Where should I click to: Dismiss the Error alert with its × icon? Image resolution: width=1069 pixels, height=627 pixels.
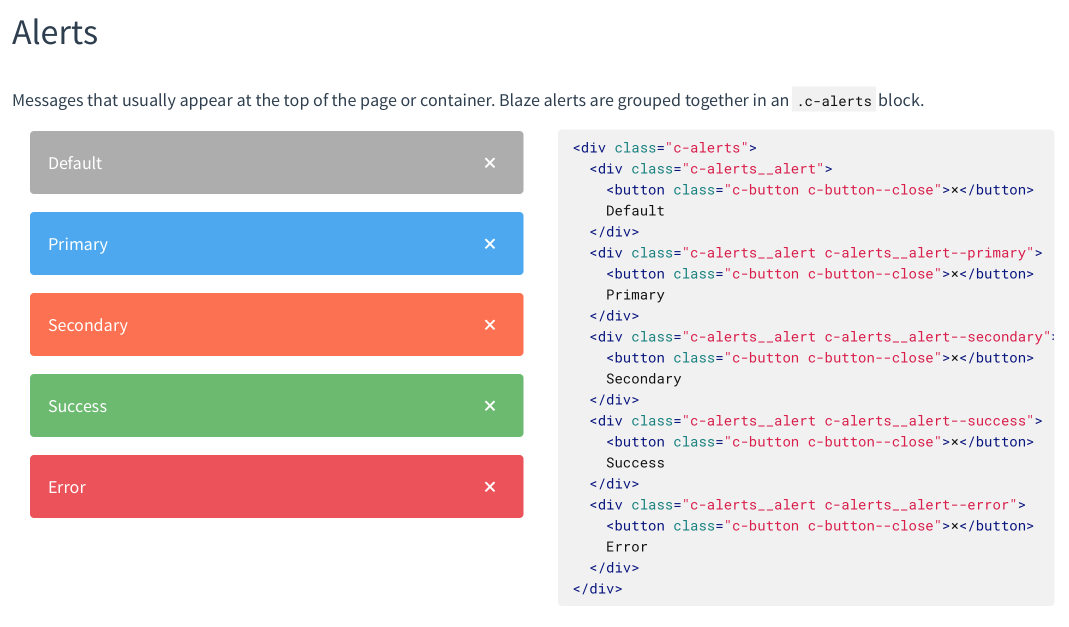pos(490,486)
